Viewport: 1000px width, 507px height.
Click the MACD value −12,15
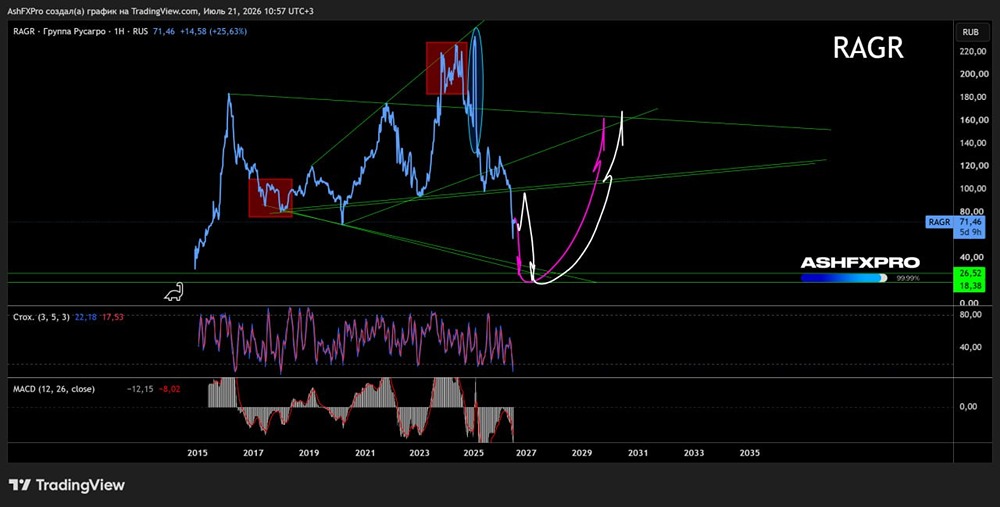[138, 389]
